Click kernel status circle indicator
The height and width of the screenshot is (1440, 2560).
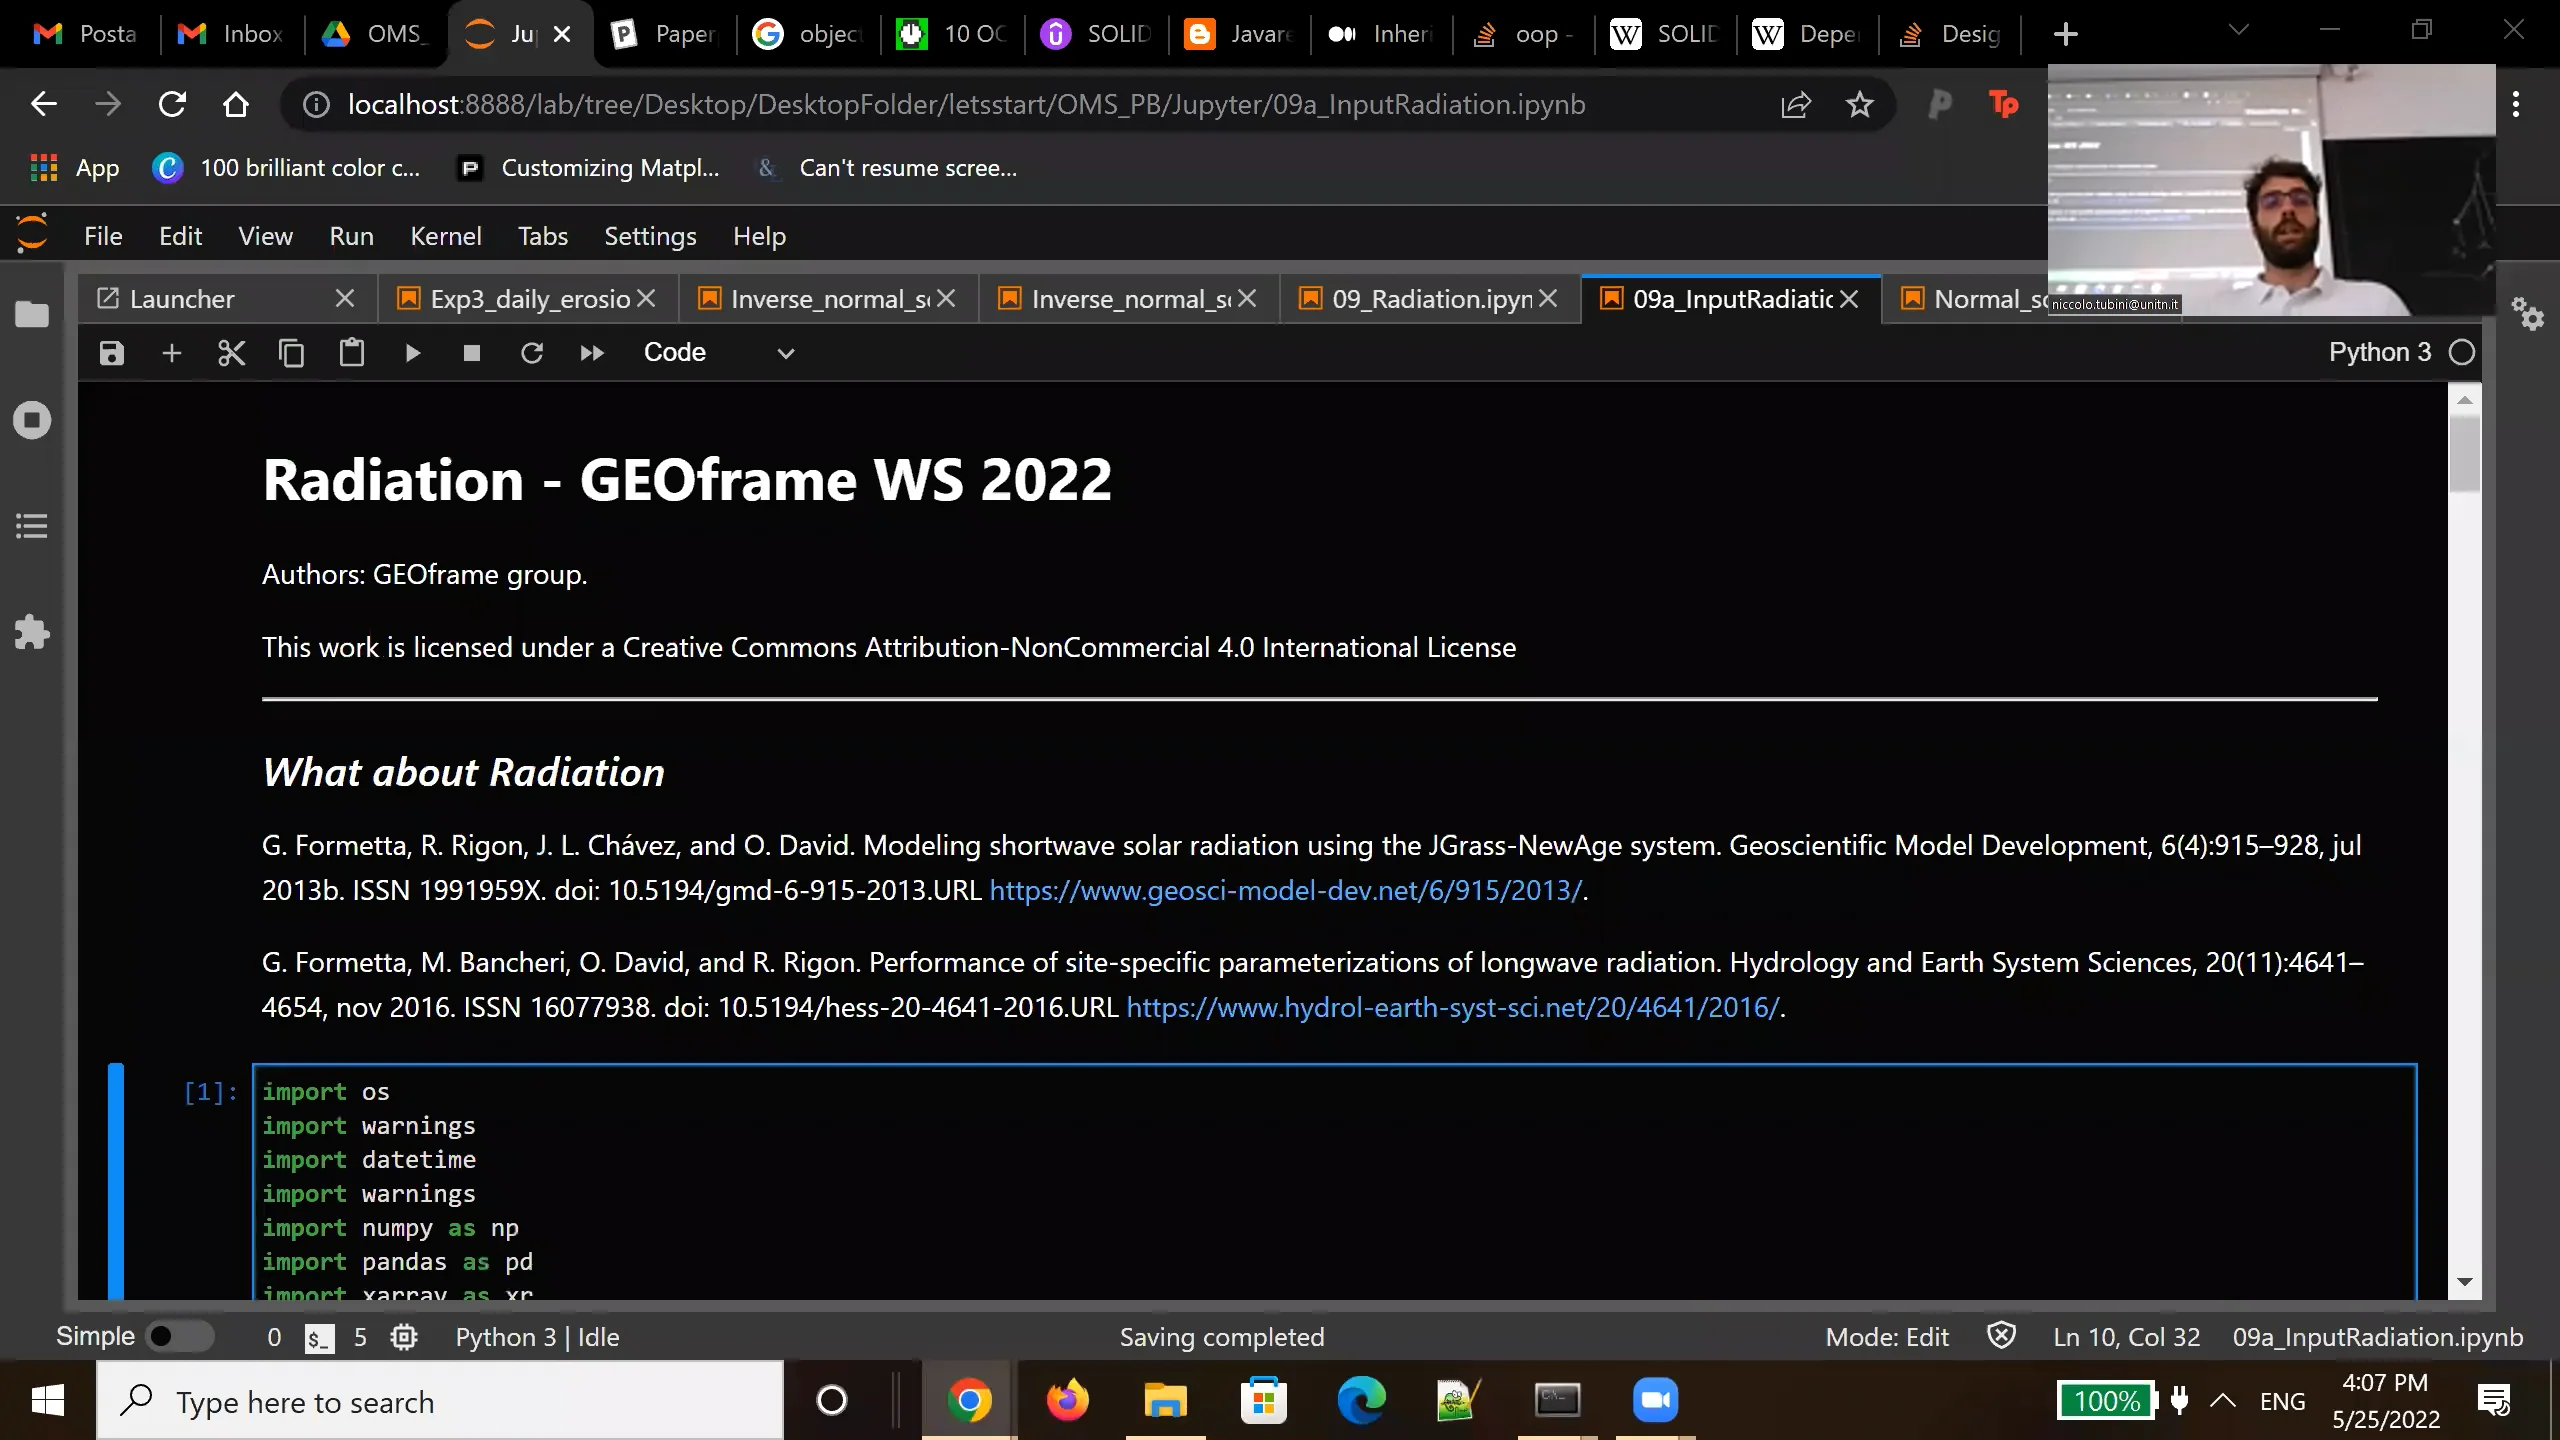point(2462,353)
